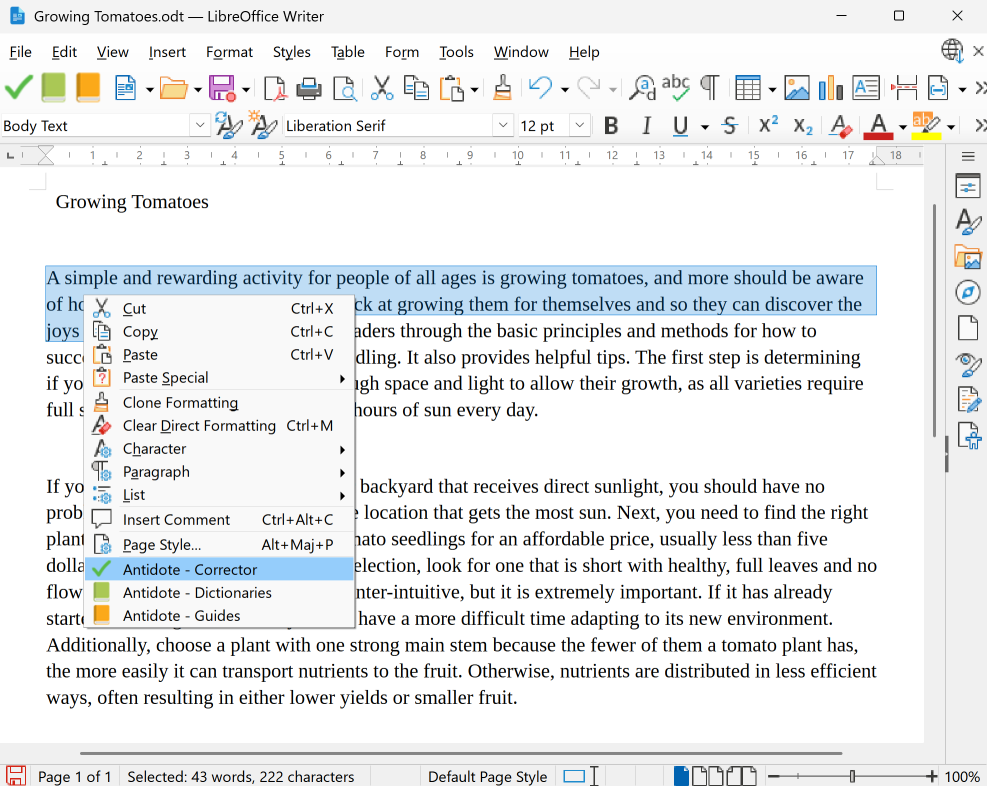Toggle Bold formatting

pos(611,126)
